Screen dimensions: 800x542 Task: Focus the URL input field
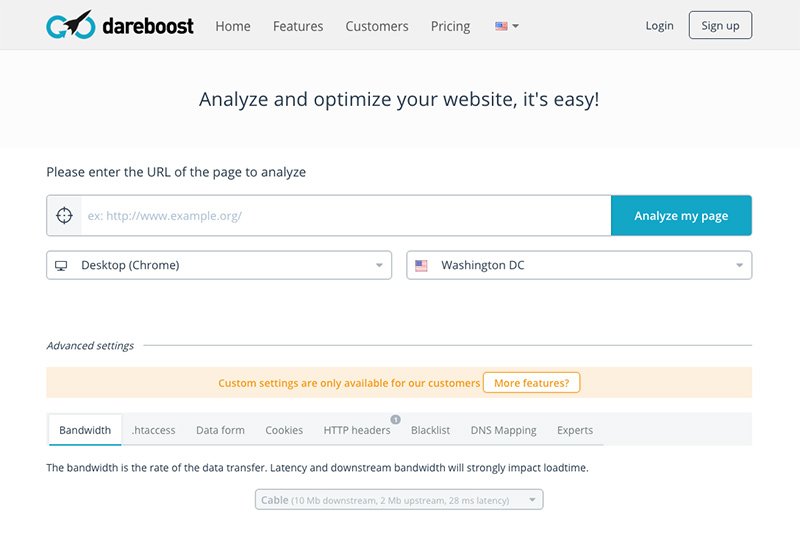click(345, 215)
